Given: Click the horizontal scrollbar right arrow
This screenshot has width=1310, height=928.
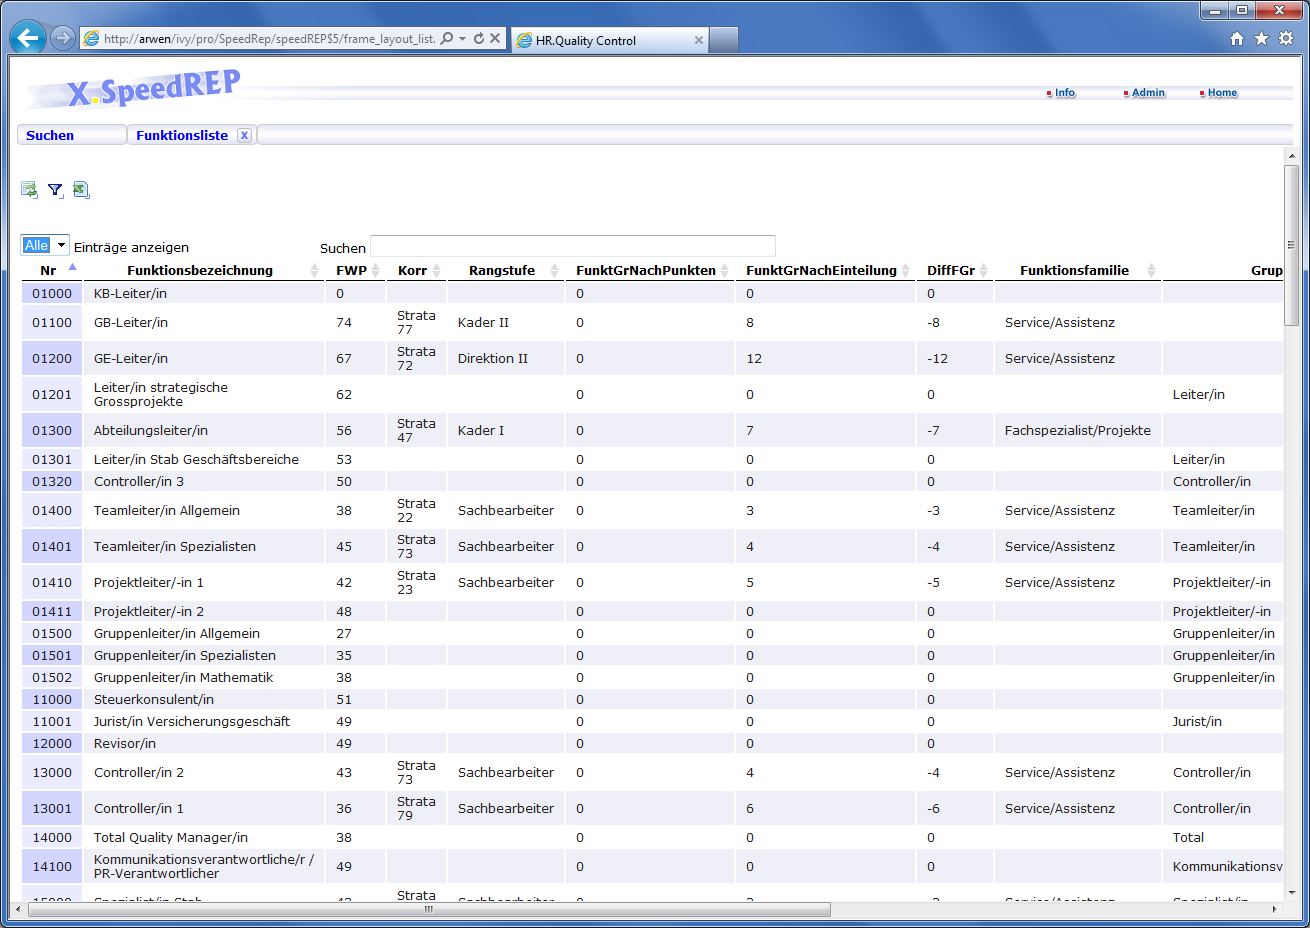Looking at the screenshot, I should pos(1274,909).
